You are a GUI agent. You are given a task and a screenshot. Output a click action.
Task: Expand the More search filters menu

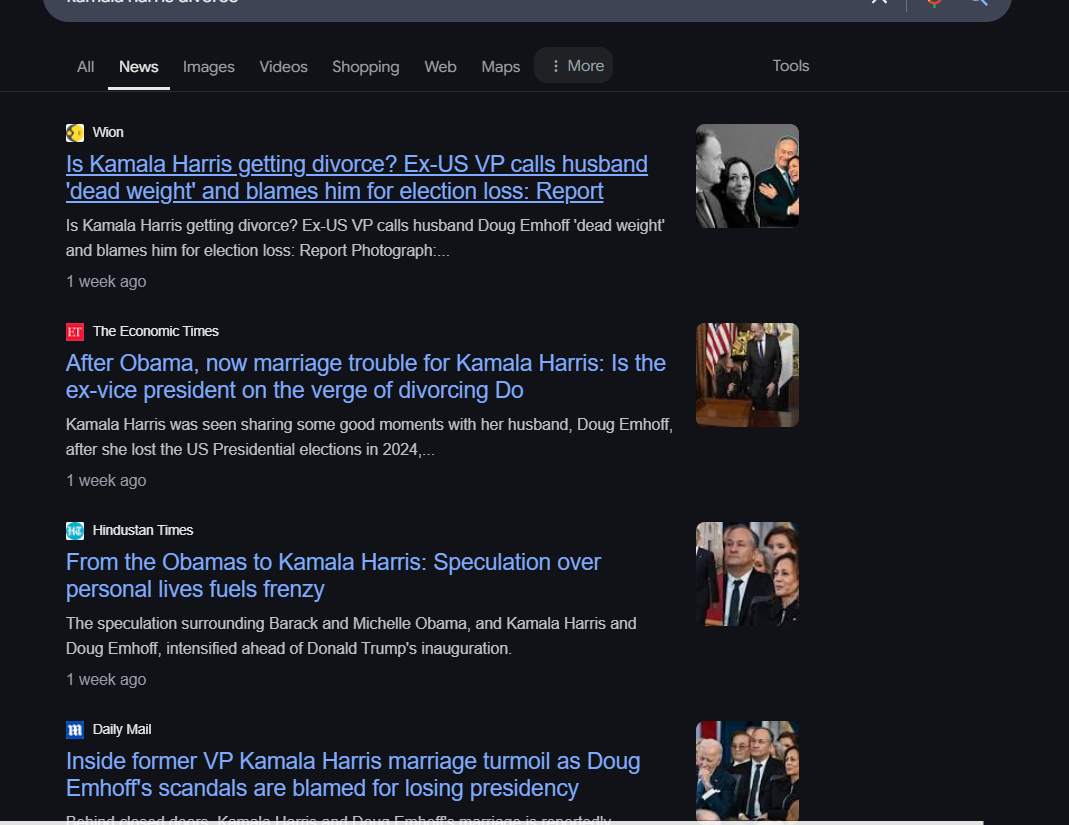(574, 66)
